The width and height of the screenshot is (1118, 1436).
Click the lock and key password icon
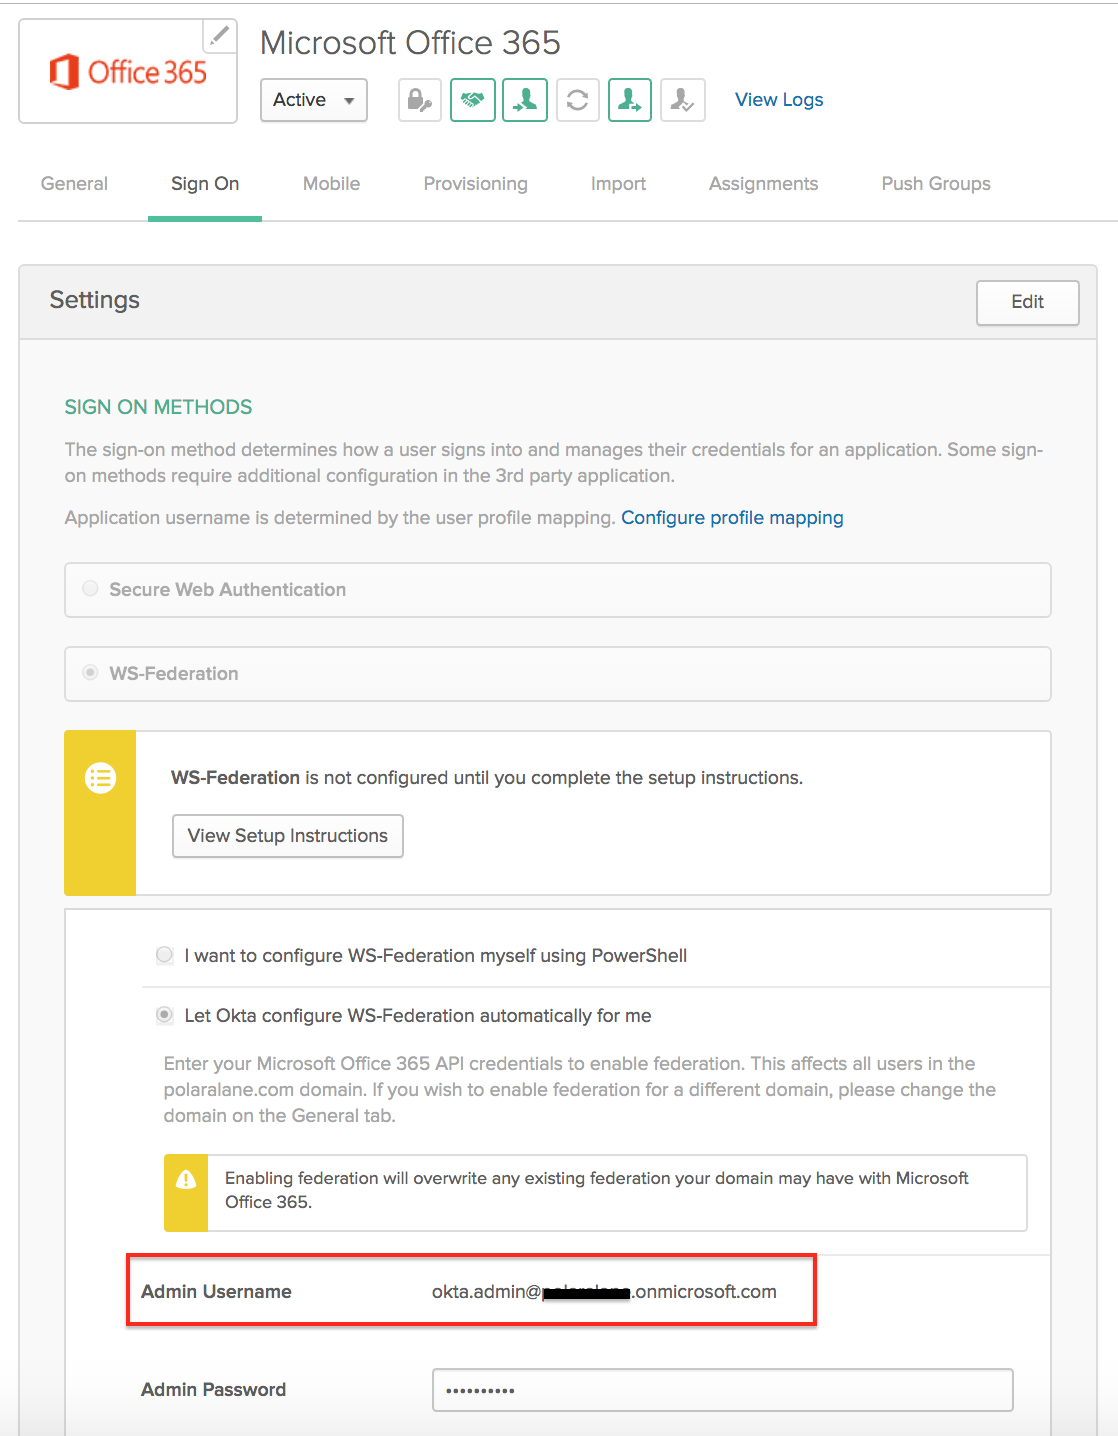[x=420, y=100]
